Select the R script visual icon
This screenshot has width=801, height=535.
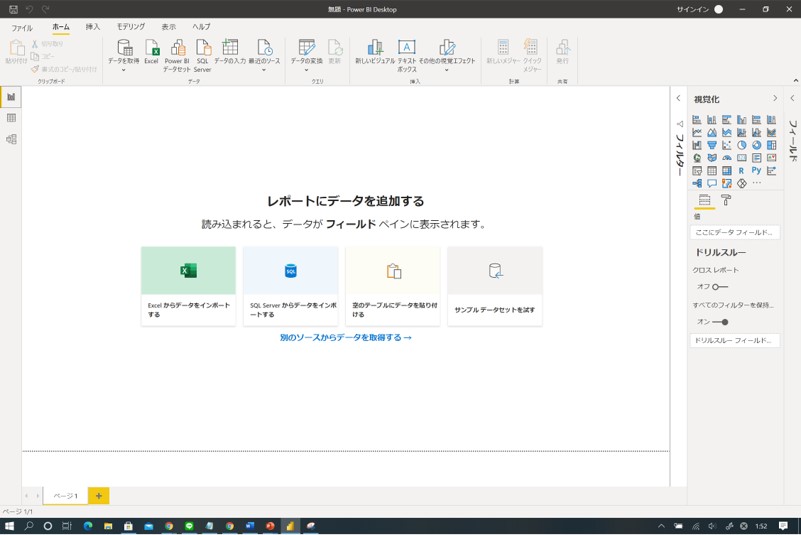[x=741, y=171]
